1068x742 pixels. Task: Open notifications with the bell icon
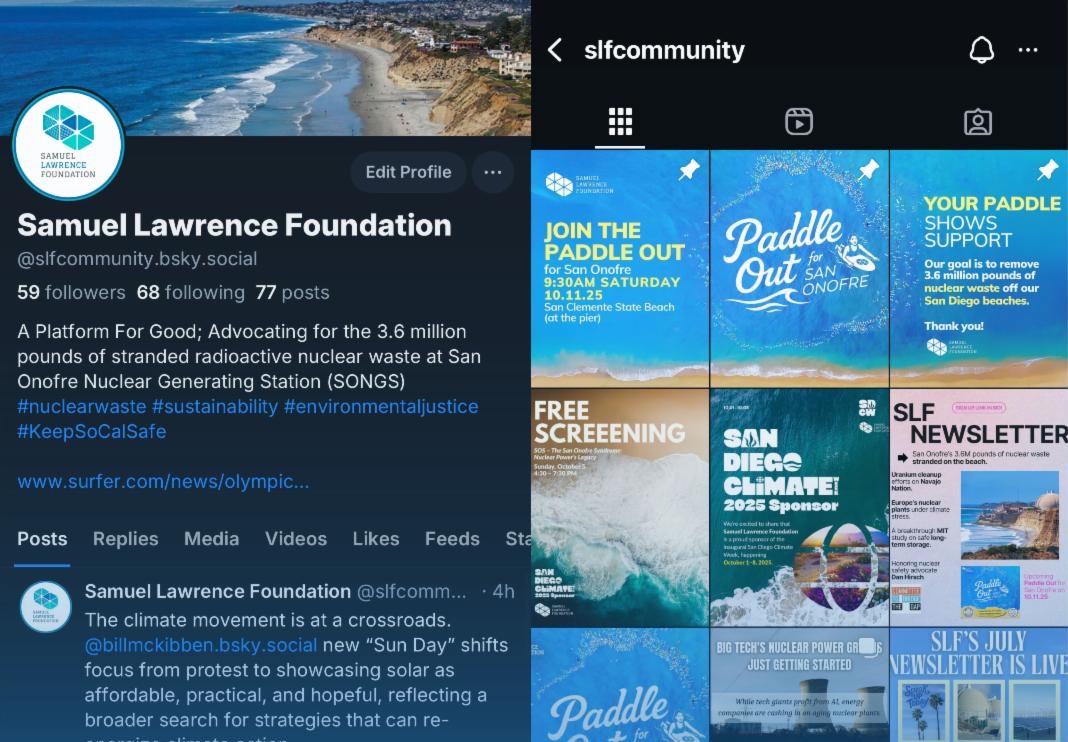[x=981, y=50]
